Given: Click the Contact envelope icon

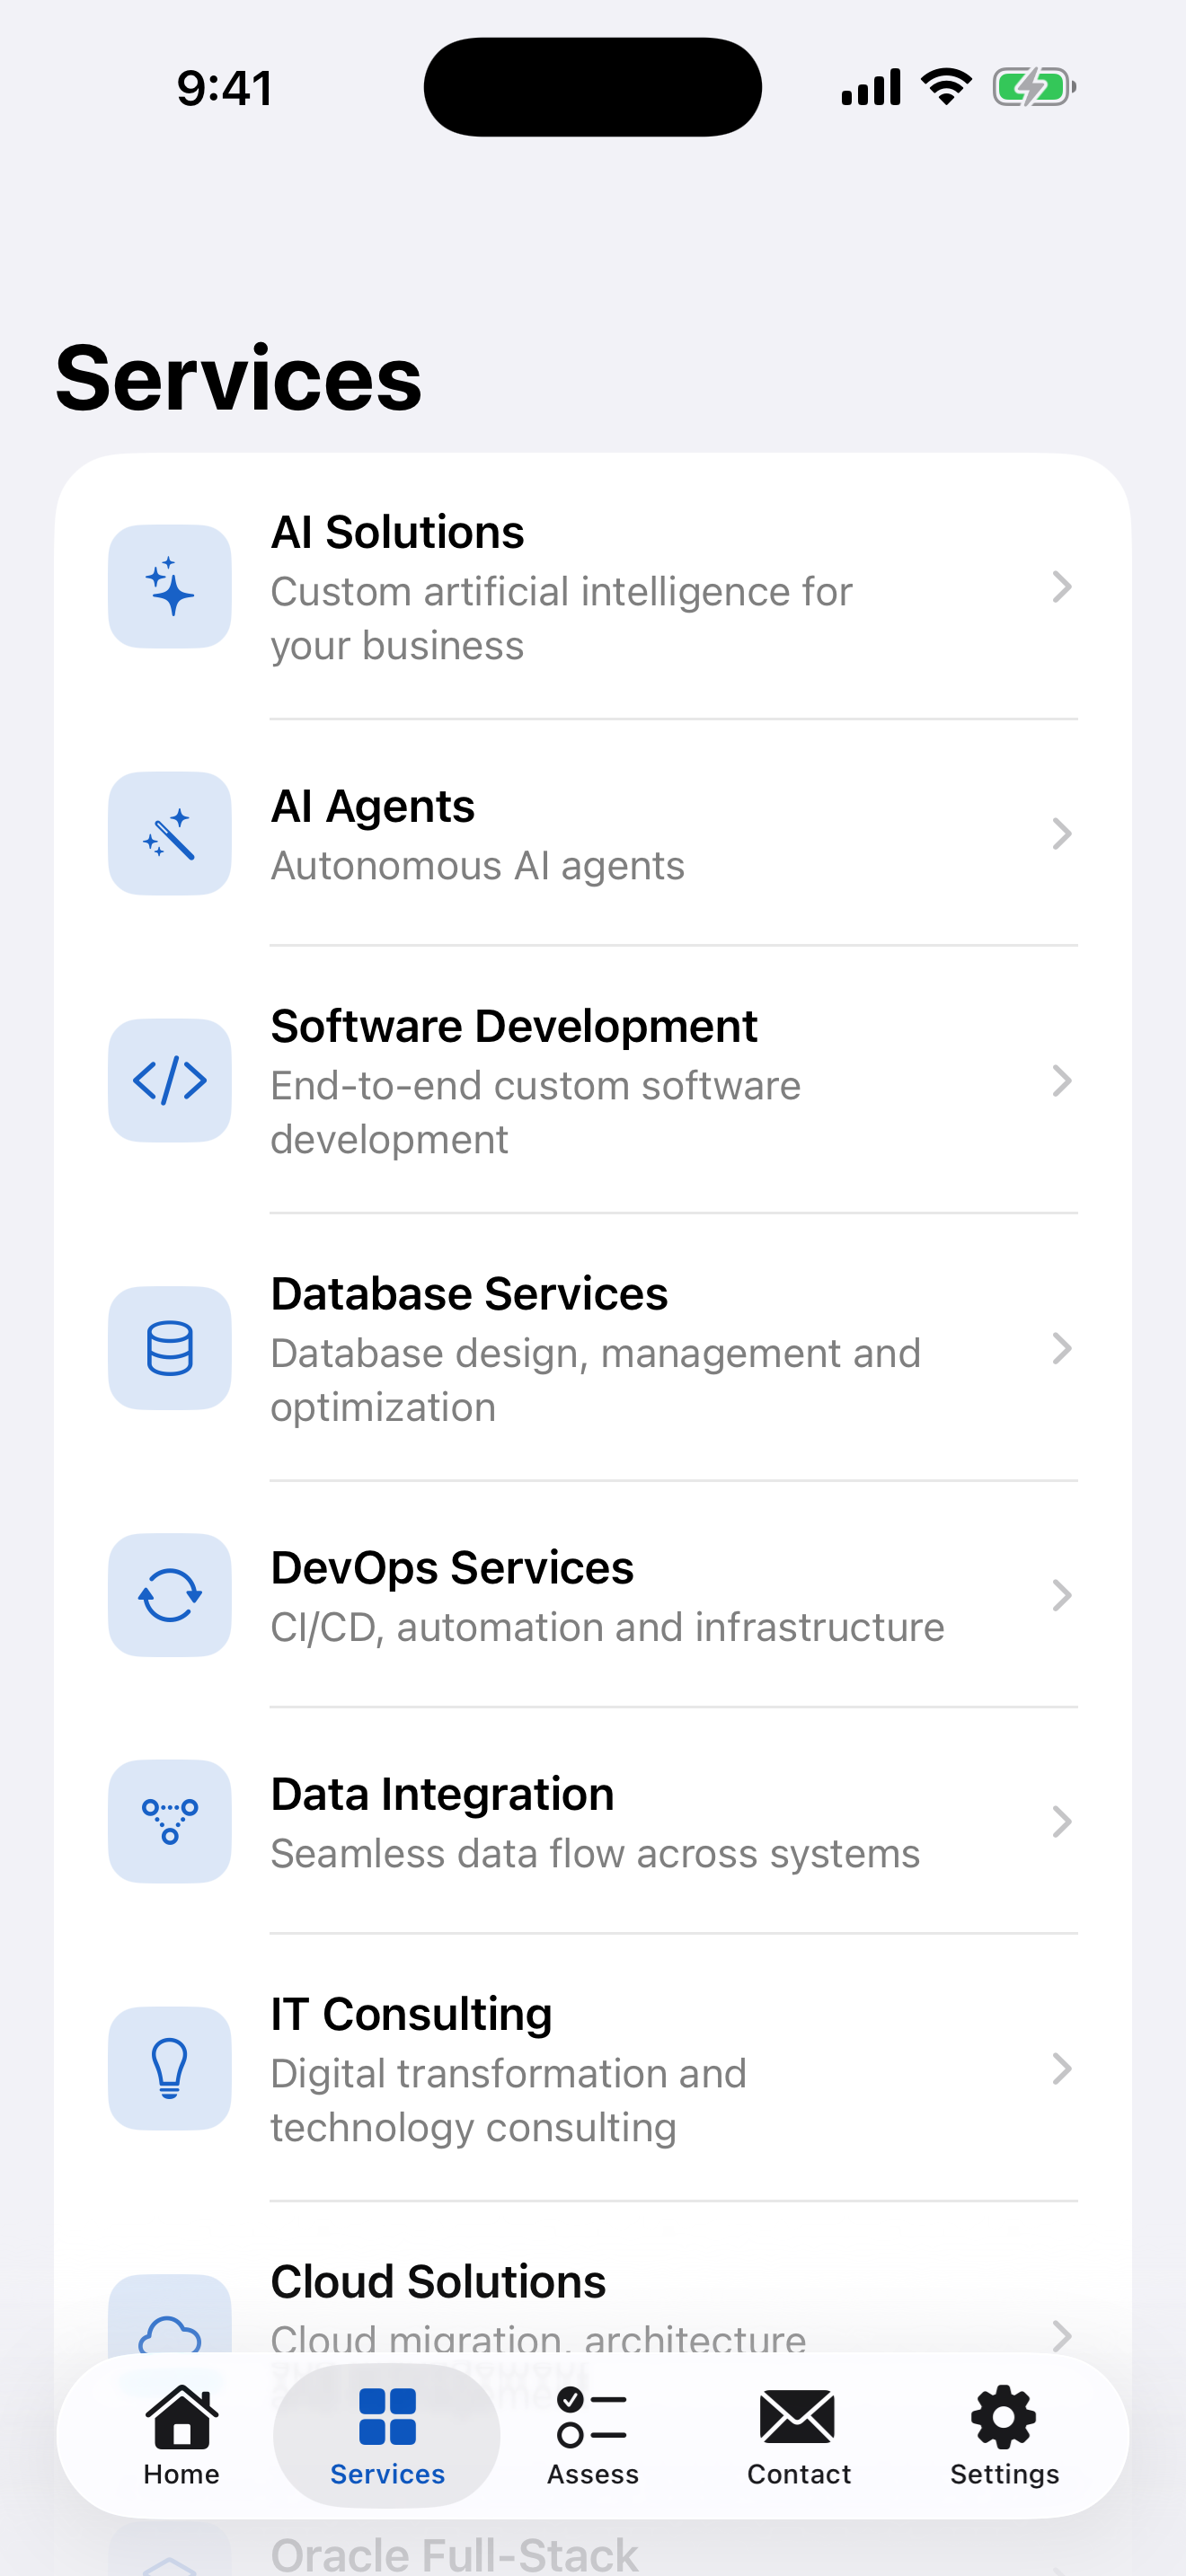Looking at the screenshot, I should (798, 2417).
